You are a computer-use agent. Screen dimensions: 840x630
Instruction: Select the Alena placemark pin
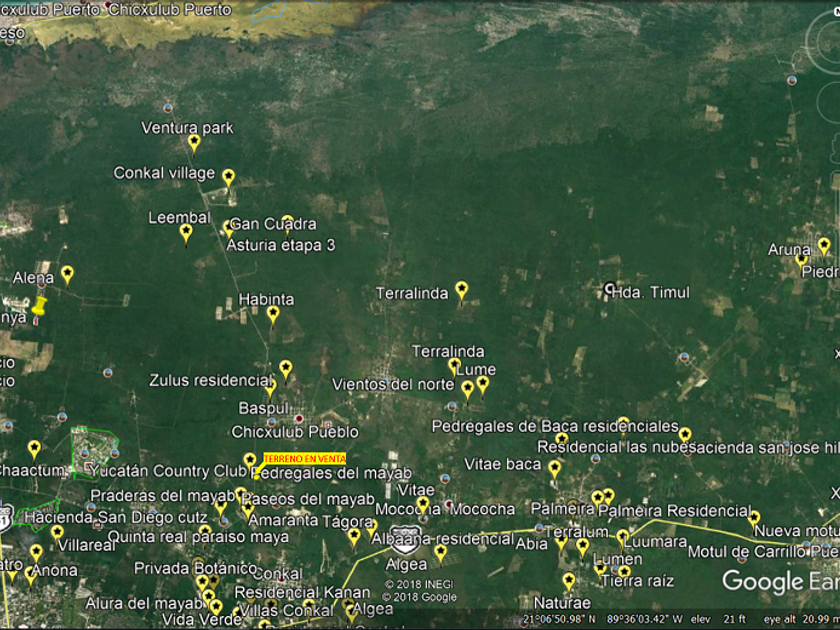point(67,275)
